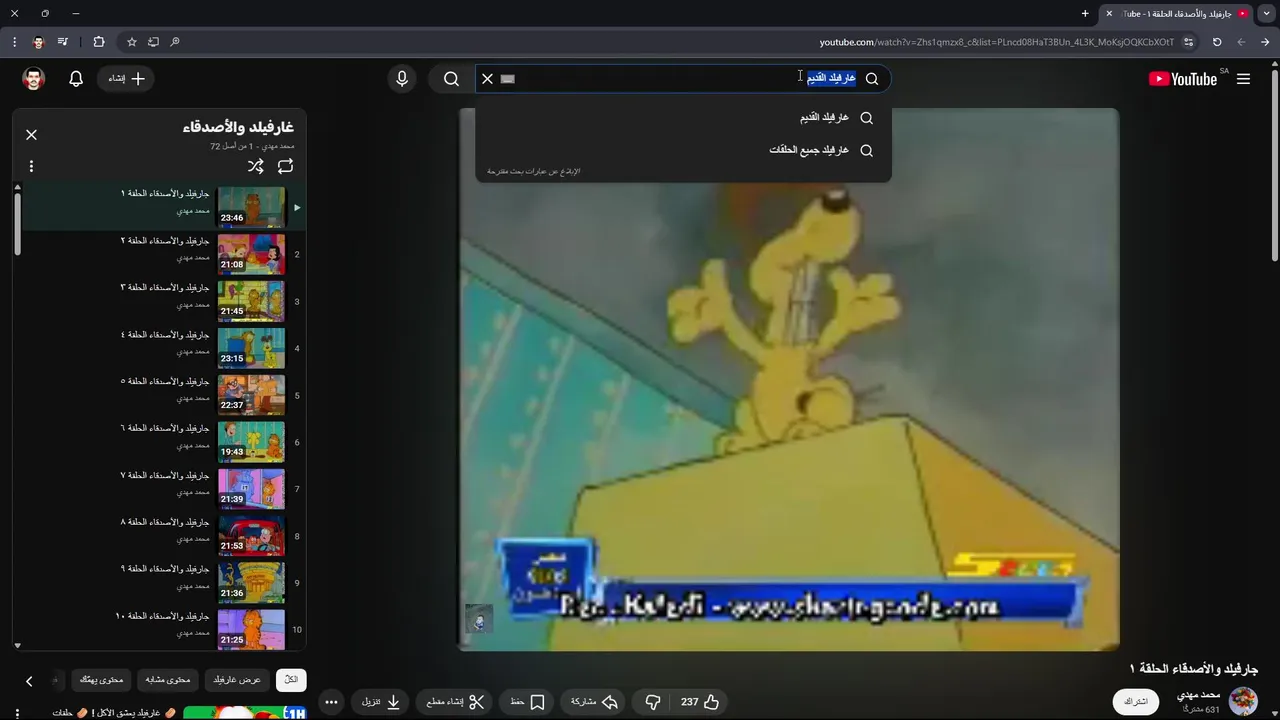Image resolution: width=1280 pixels, height=720 pixels.
Task: Click the video player area
Action: click(x=789, y=380)
